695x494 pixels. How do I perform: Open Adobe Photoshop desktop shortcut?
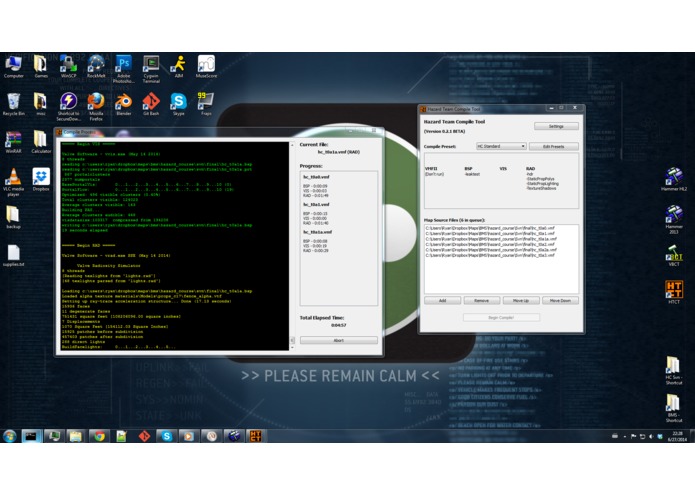point(124,69)
